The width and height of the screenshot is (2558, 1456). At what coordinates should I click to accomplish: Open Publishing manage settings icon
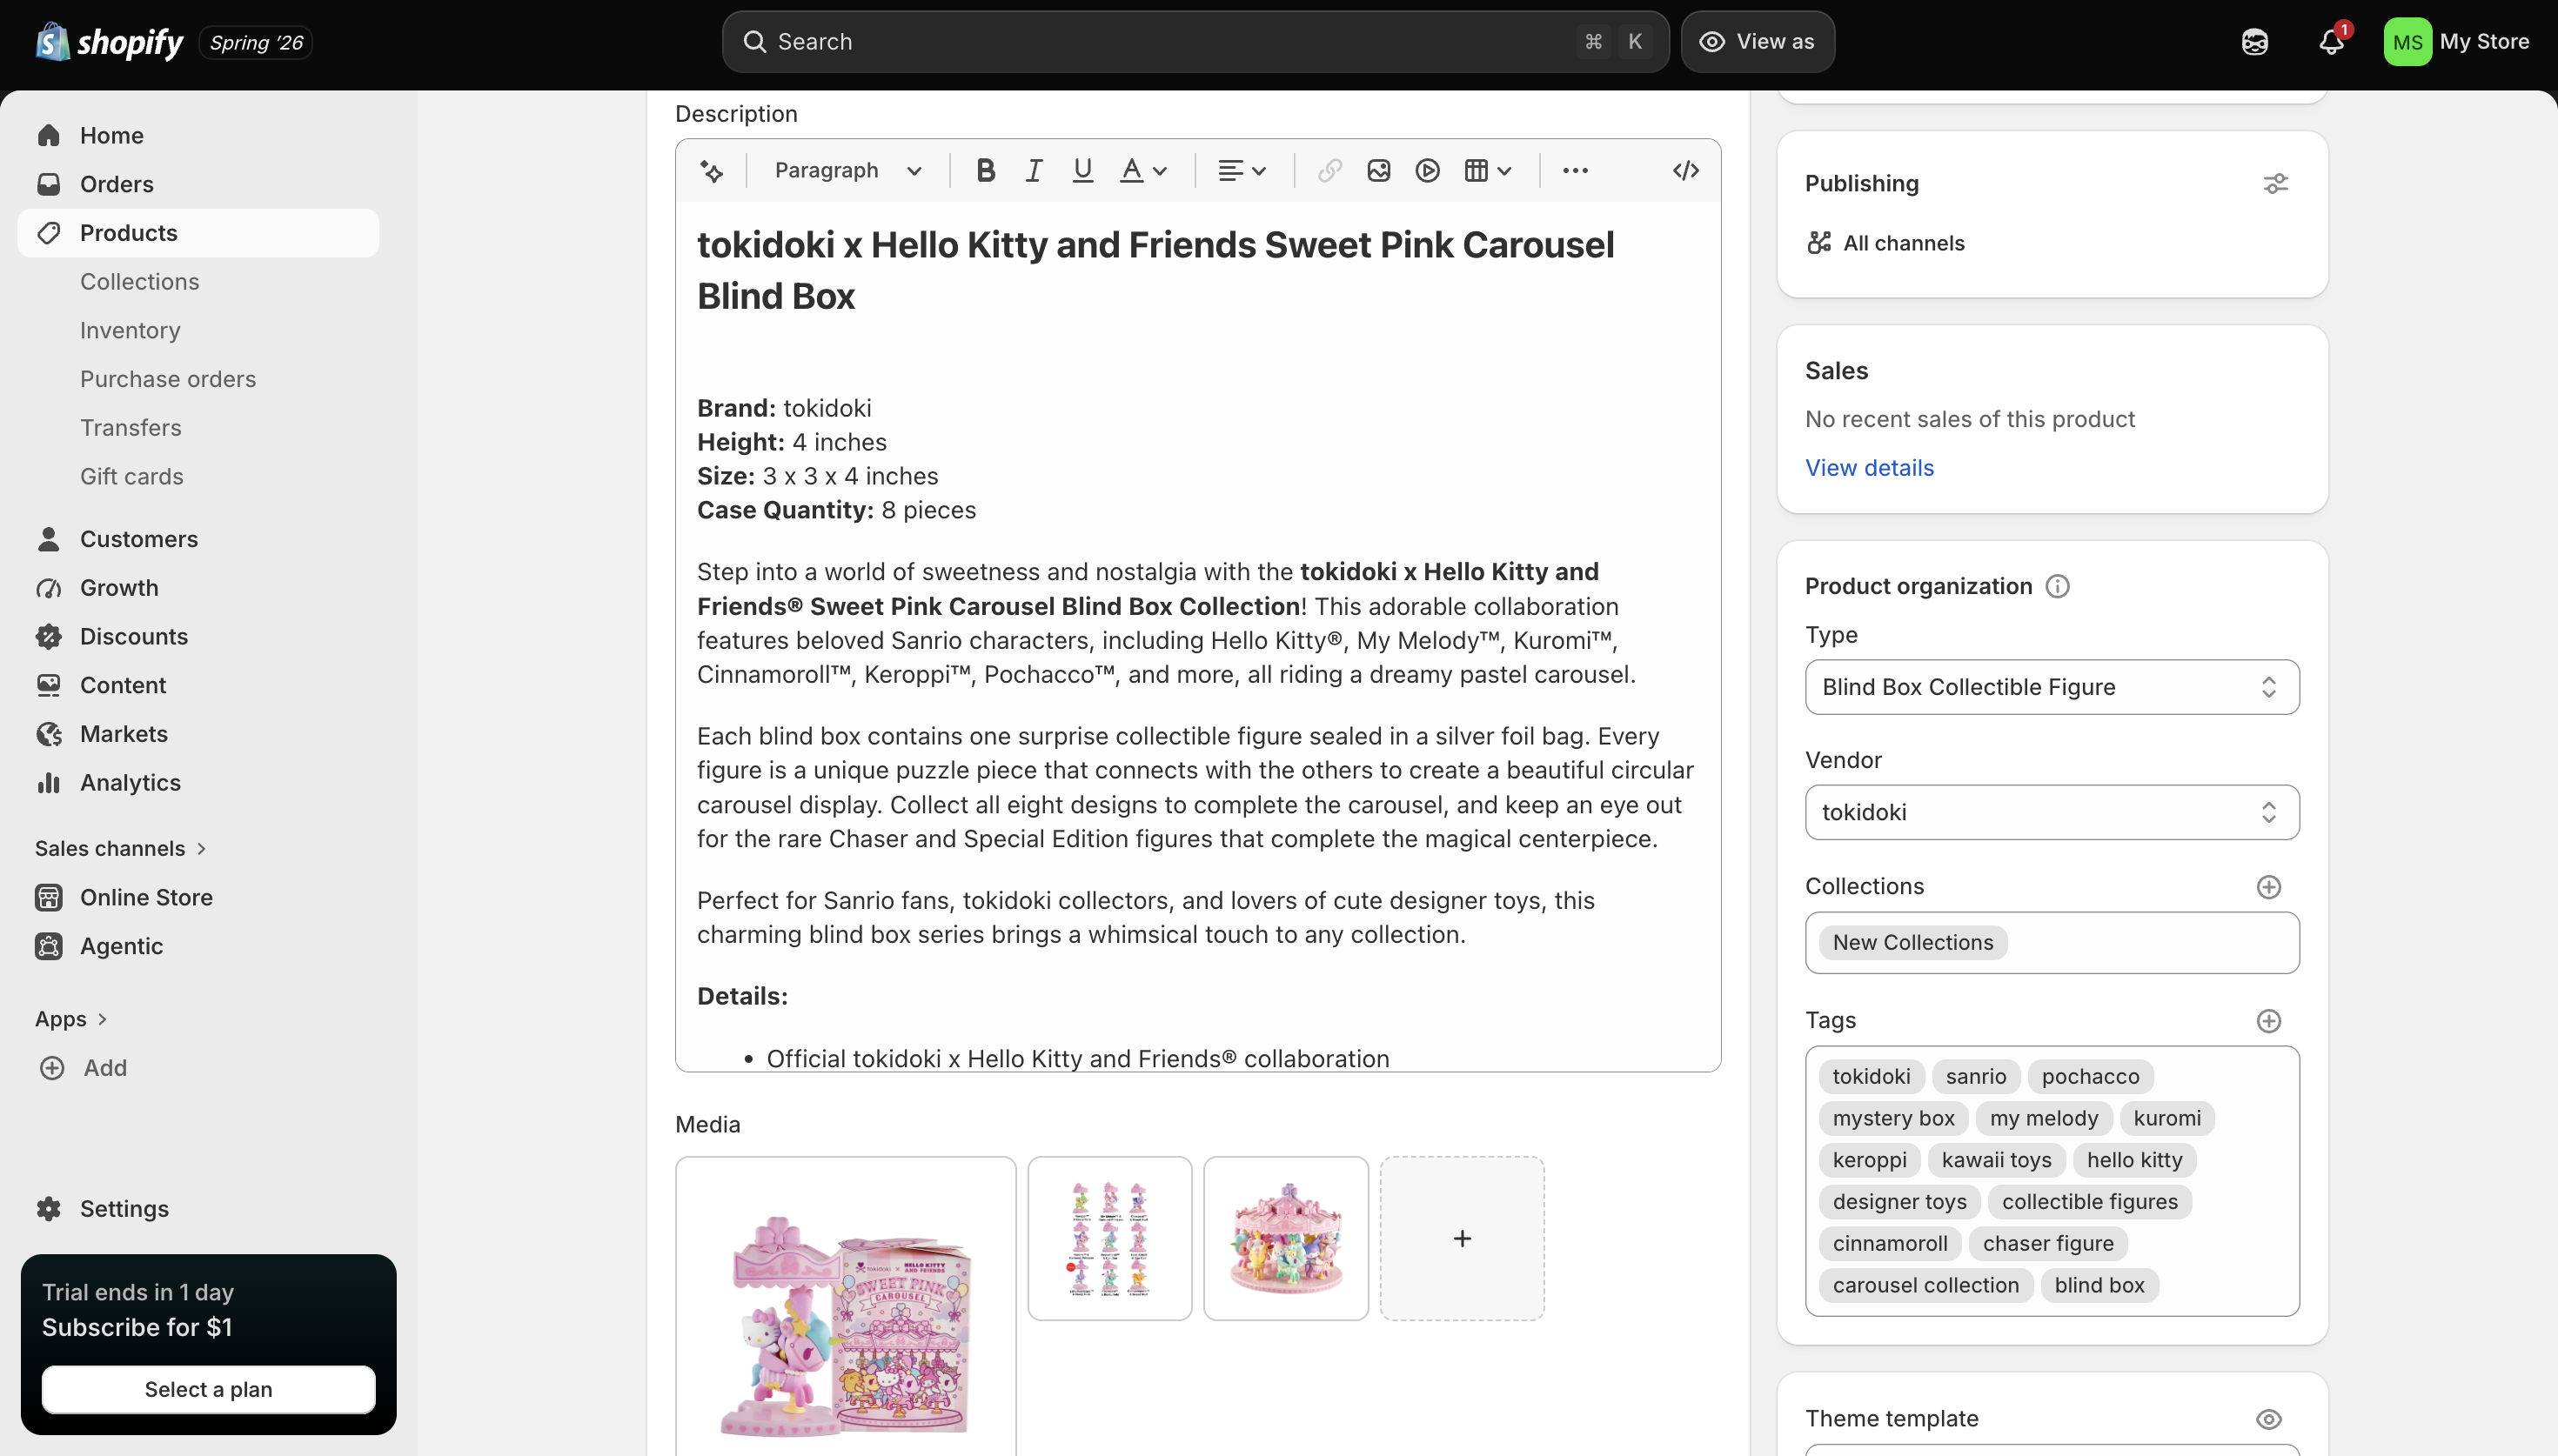point(2275,184)
